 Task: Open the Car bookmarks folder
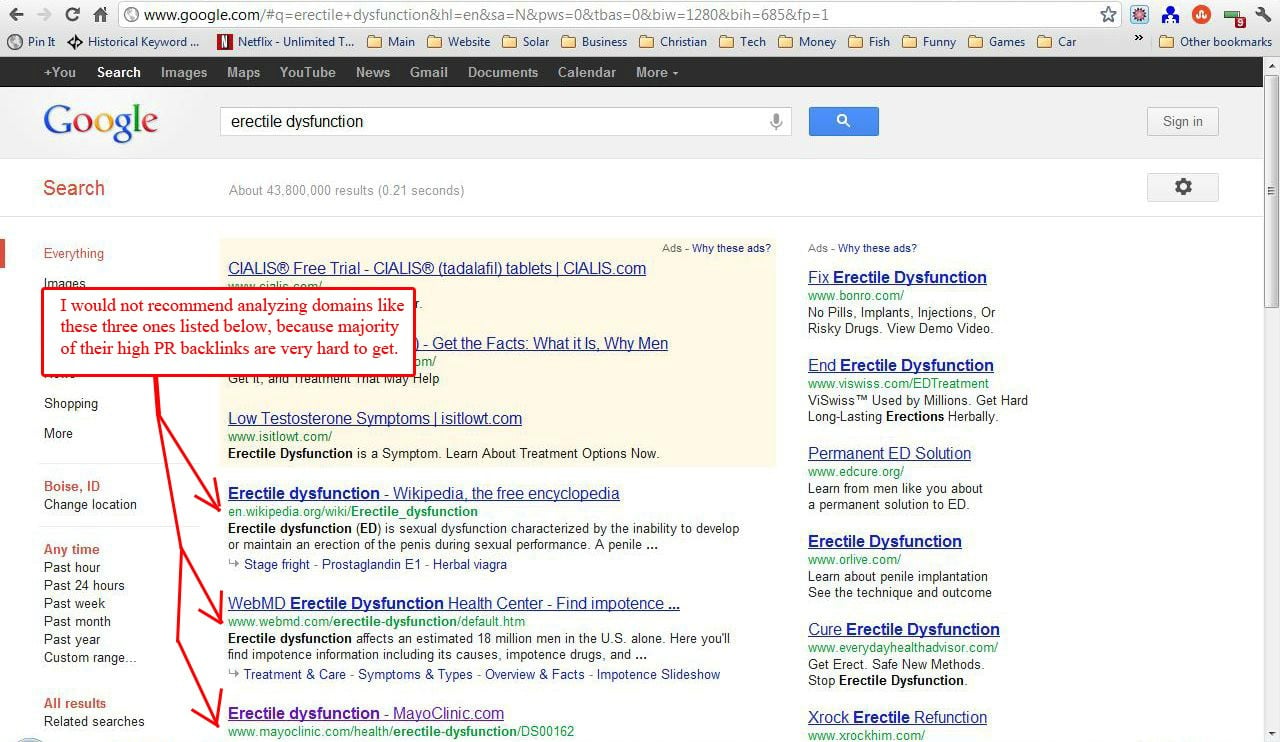[1057, 42]
